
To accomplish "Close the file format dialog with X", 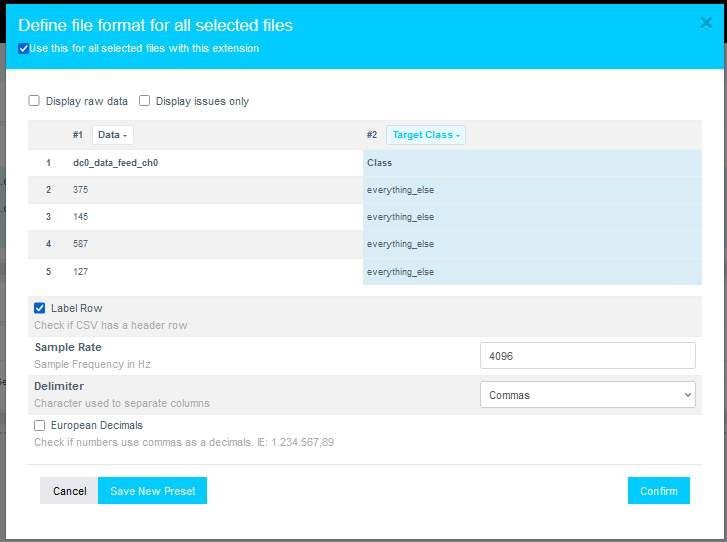I will coord(706,24).
